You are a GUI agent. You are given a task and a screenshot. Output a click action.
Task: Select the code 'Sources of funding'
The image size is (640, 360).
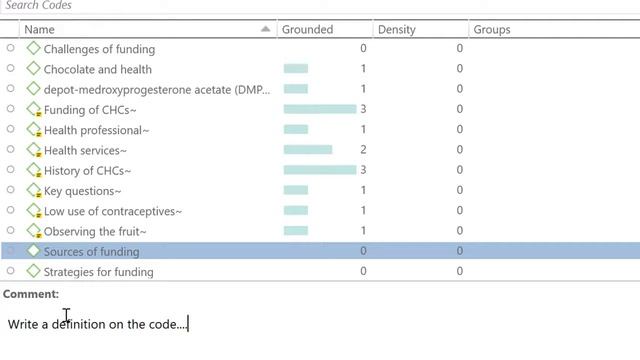[x=92, y=252]
